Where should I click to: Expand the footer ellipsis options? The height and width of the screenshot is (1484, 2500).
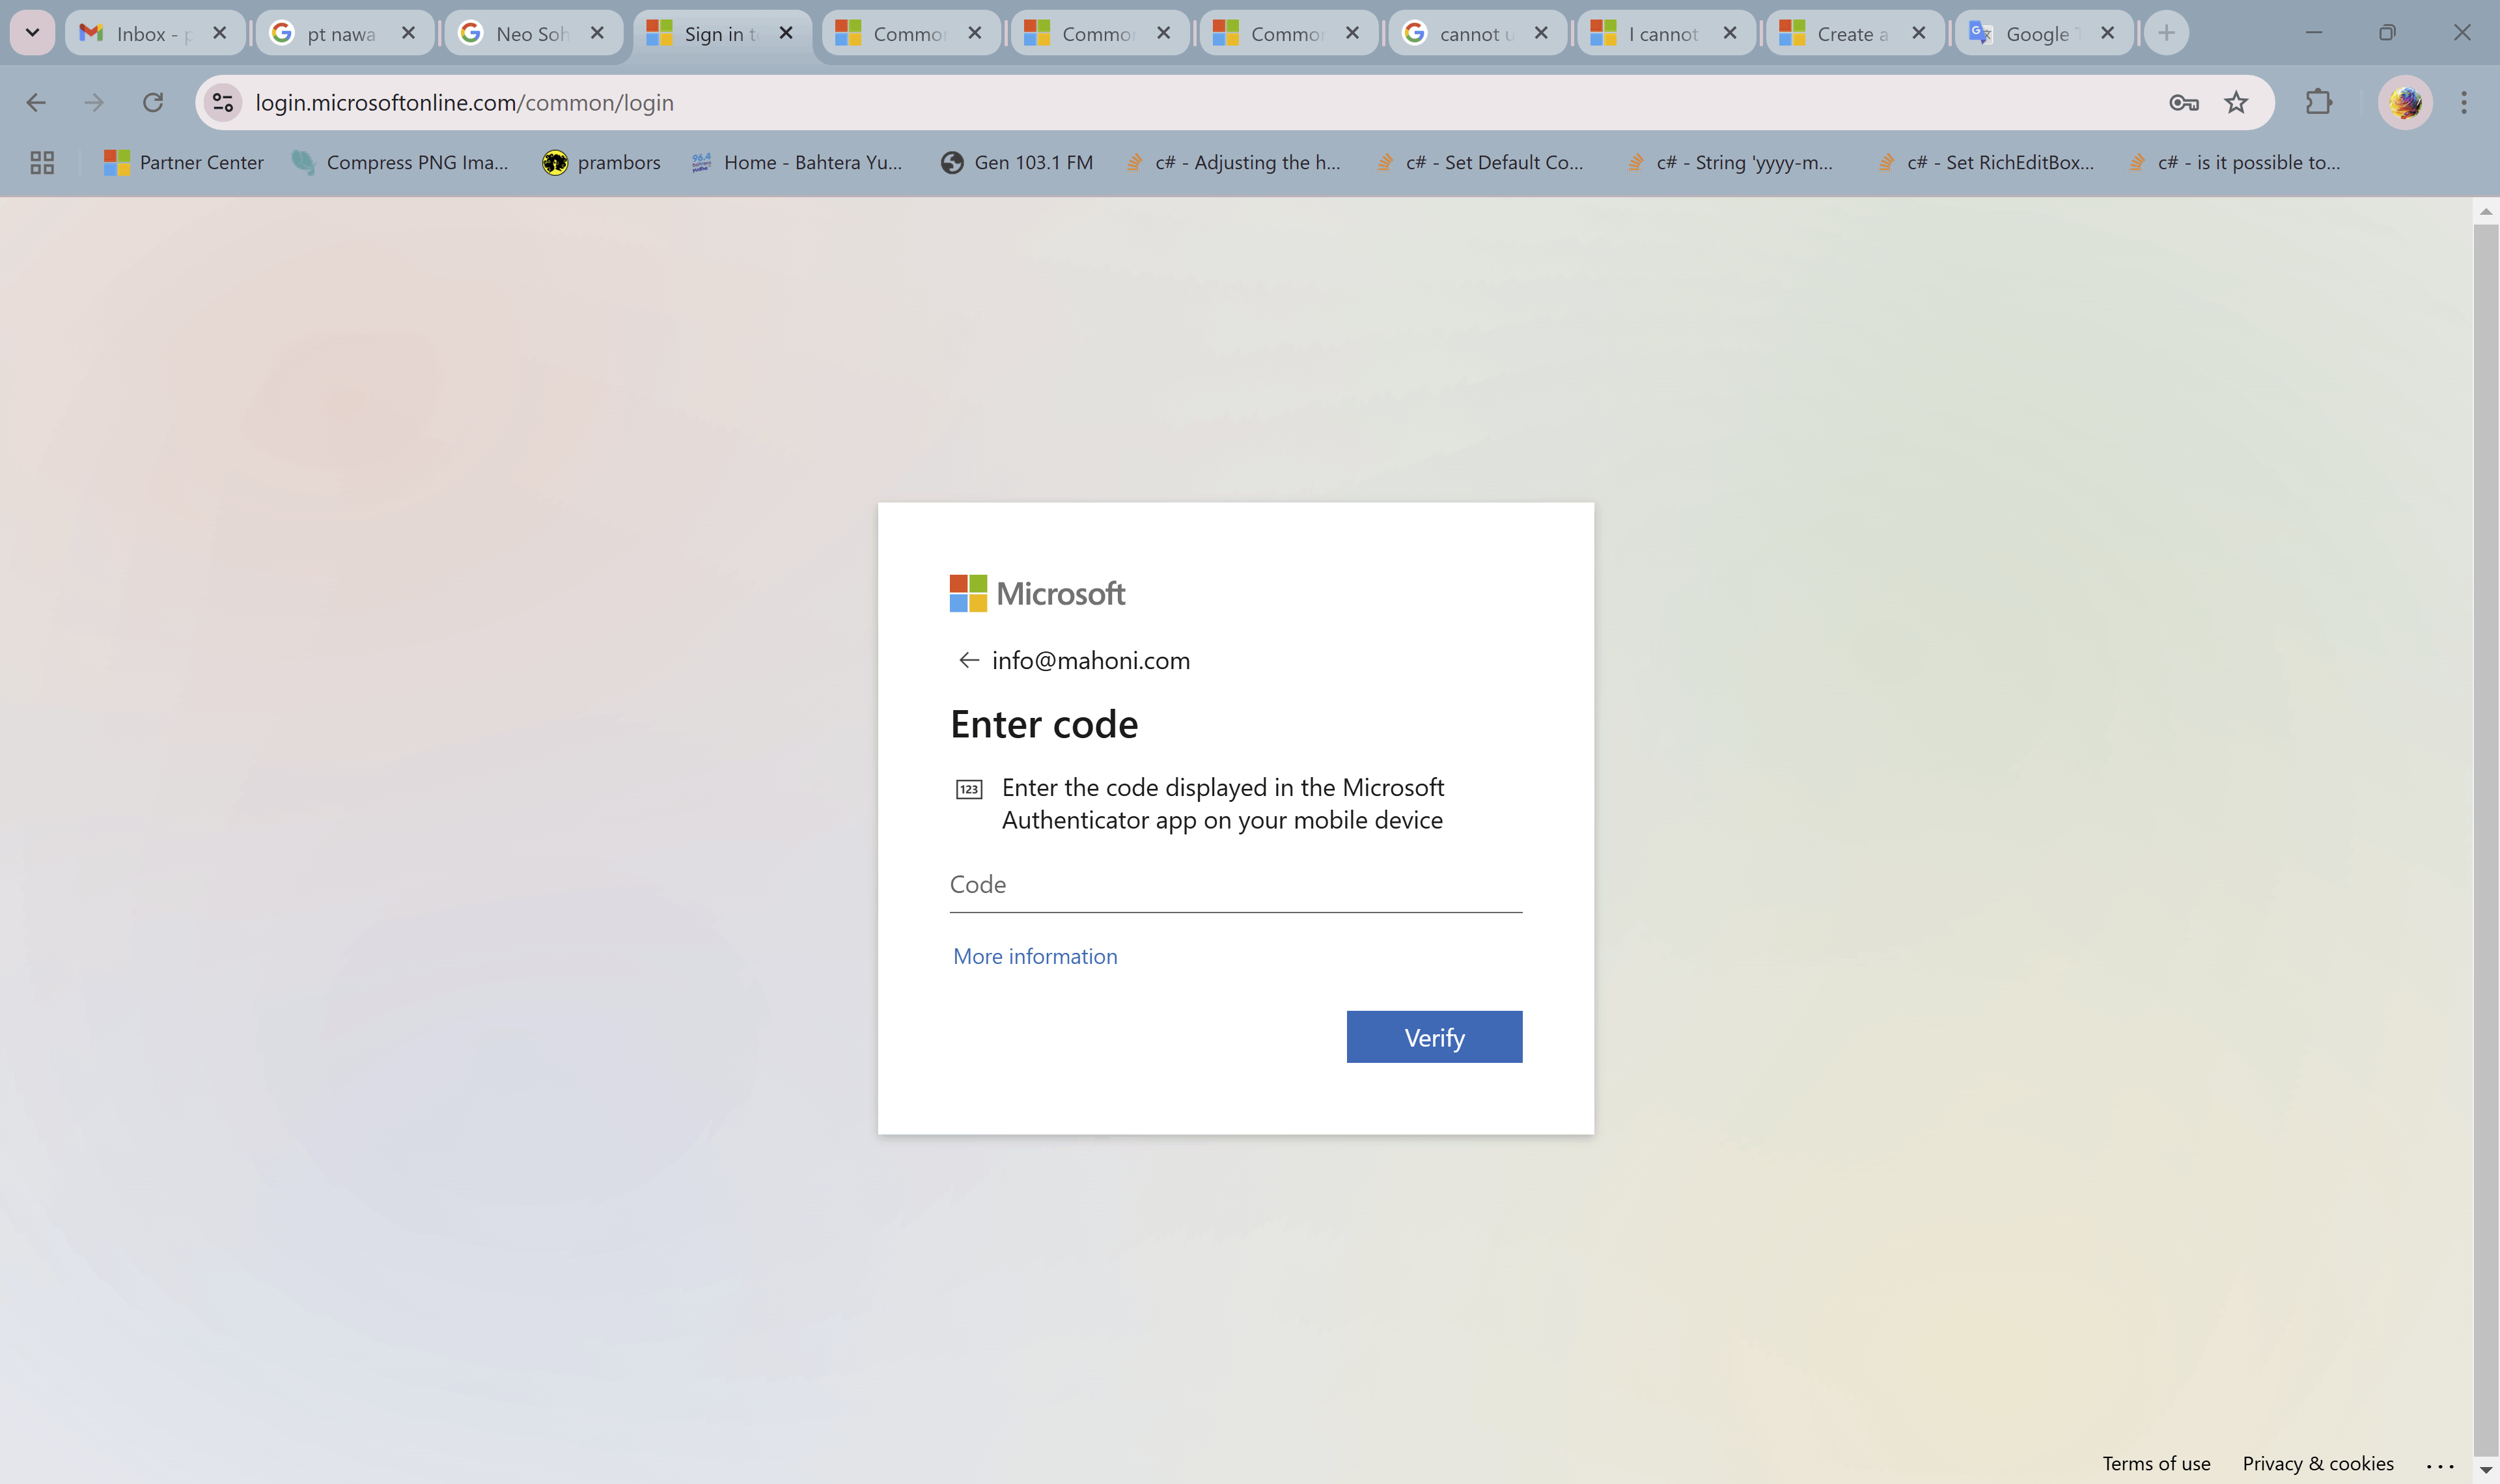(2440, 1465)
